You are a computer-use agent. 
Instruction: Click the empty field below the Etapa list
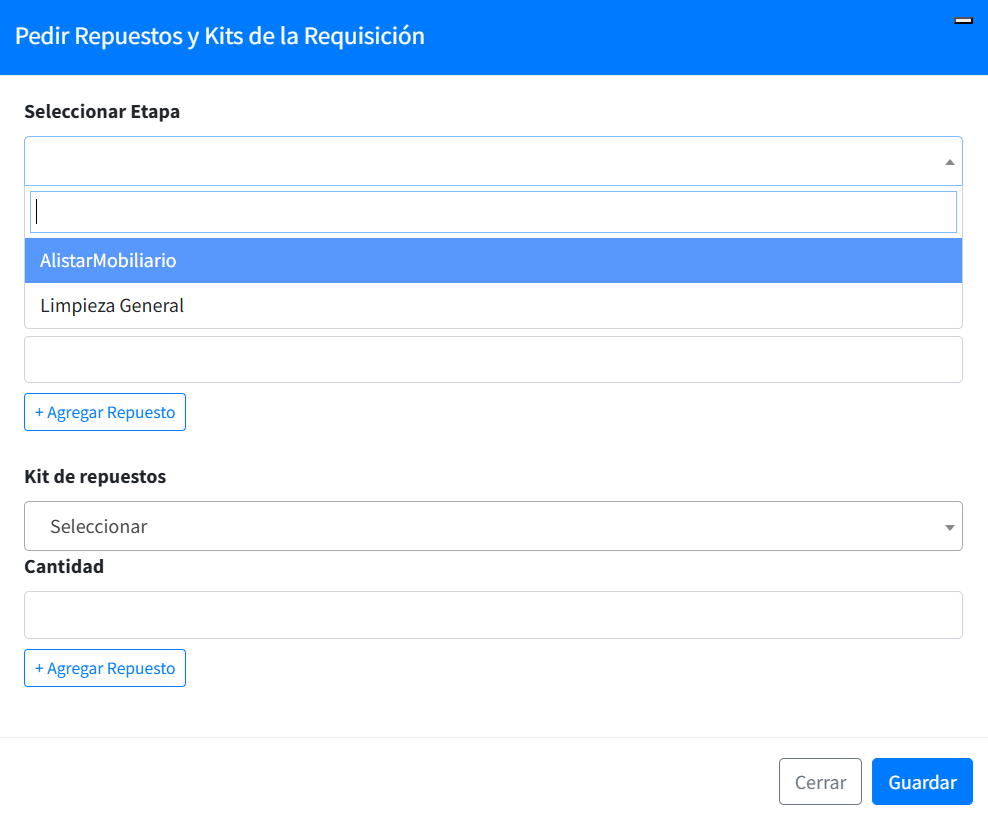coord(493,360)
